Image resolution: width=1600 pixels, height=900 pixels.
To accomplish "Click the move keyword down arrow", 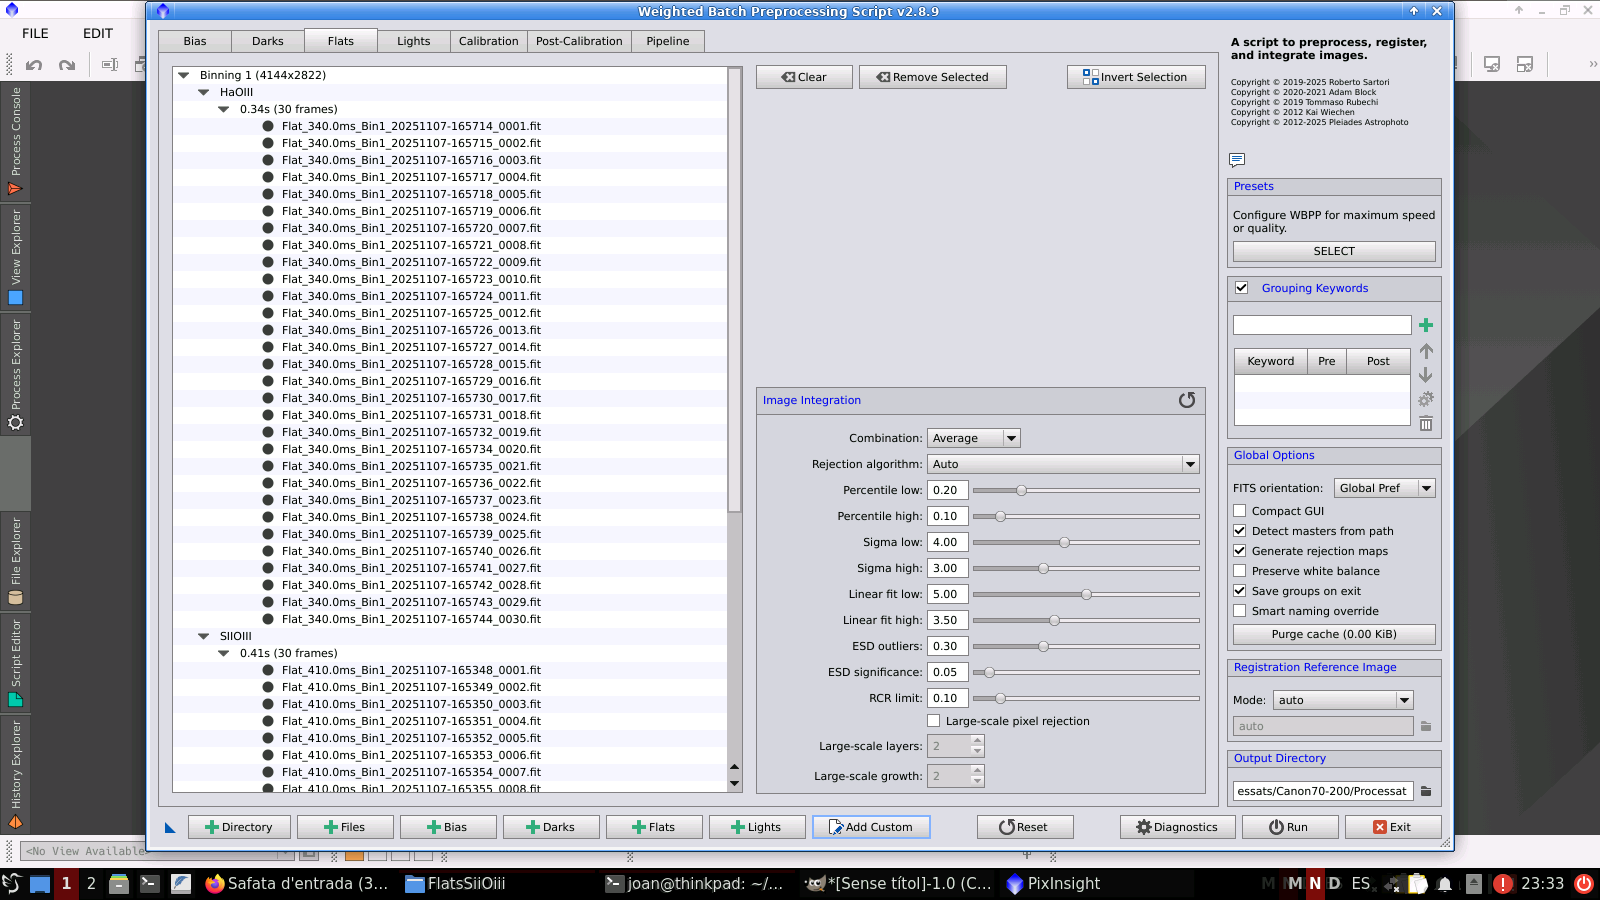I will pyautogui.click(x=1426, y=375).
